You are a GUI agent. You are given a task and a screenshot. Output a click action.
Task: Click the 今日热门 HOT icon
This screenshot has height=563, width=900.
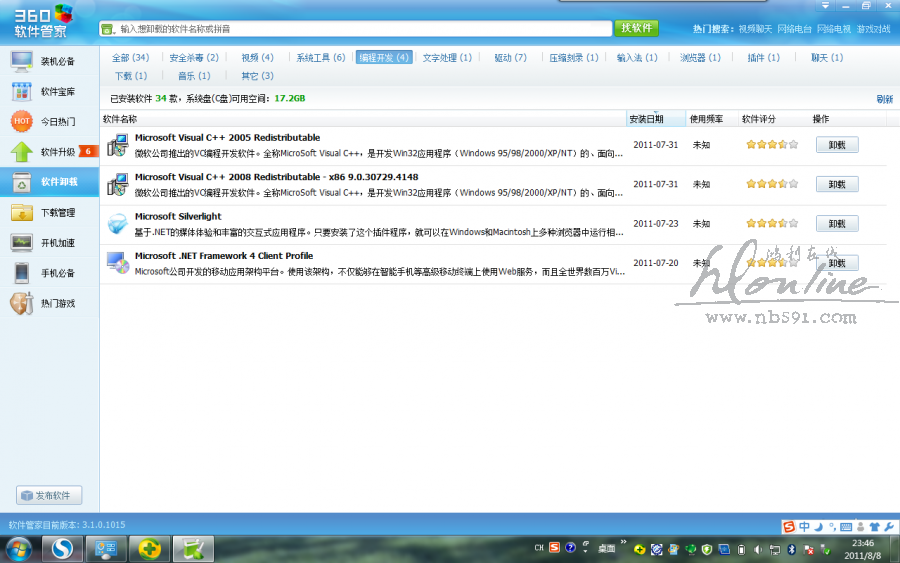coord(21,122)
